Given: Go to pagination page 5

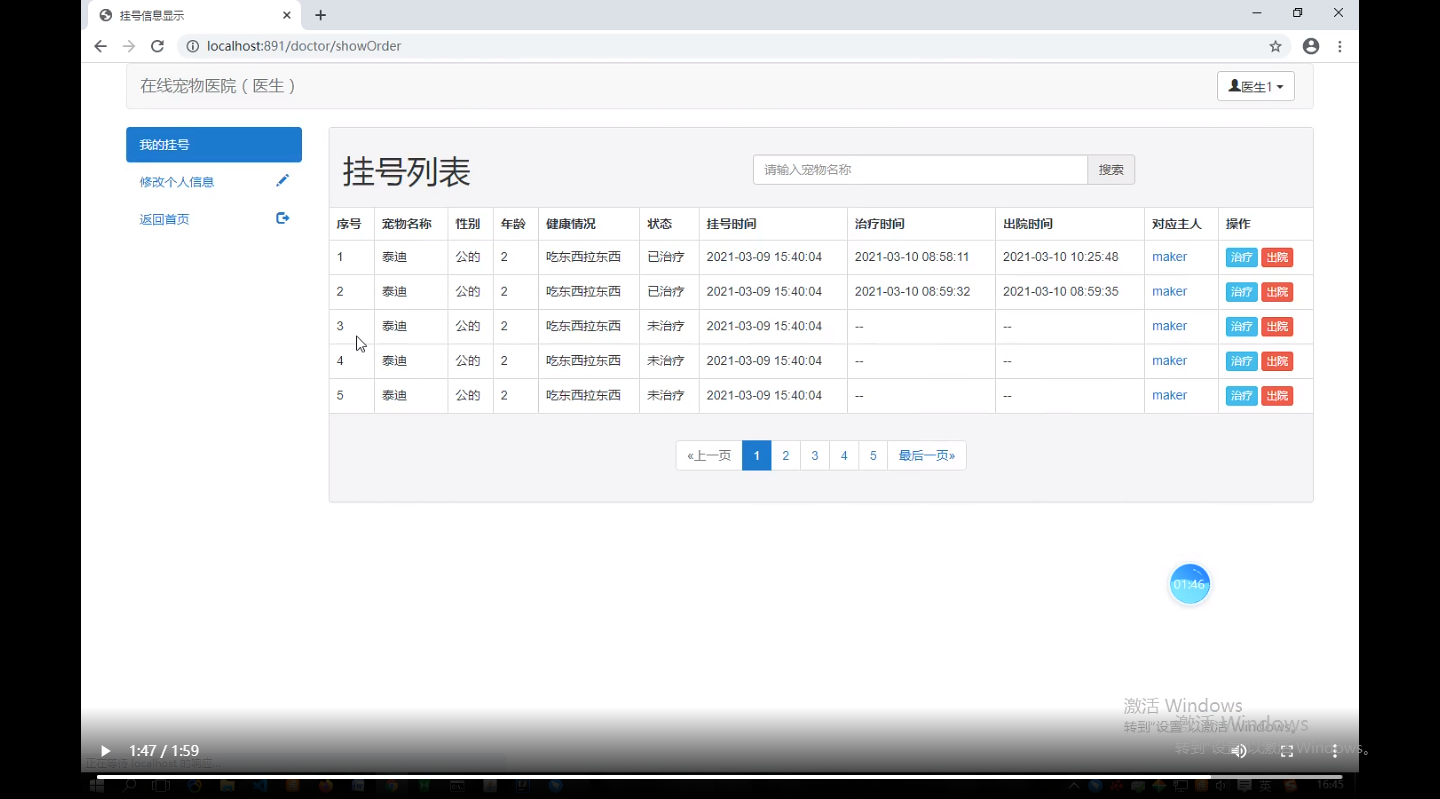Looking at the screenshot, I should tap(873, 456).
